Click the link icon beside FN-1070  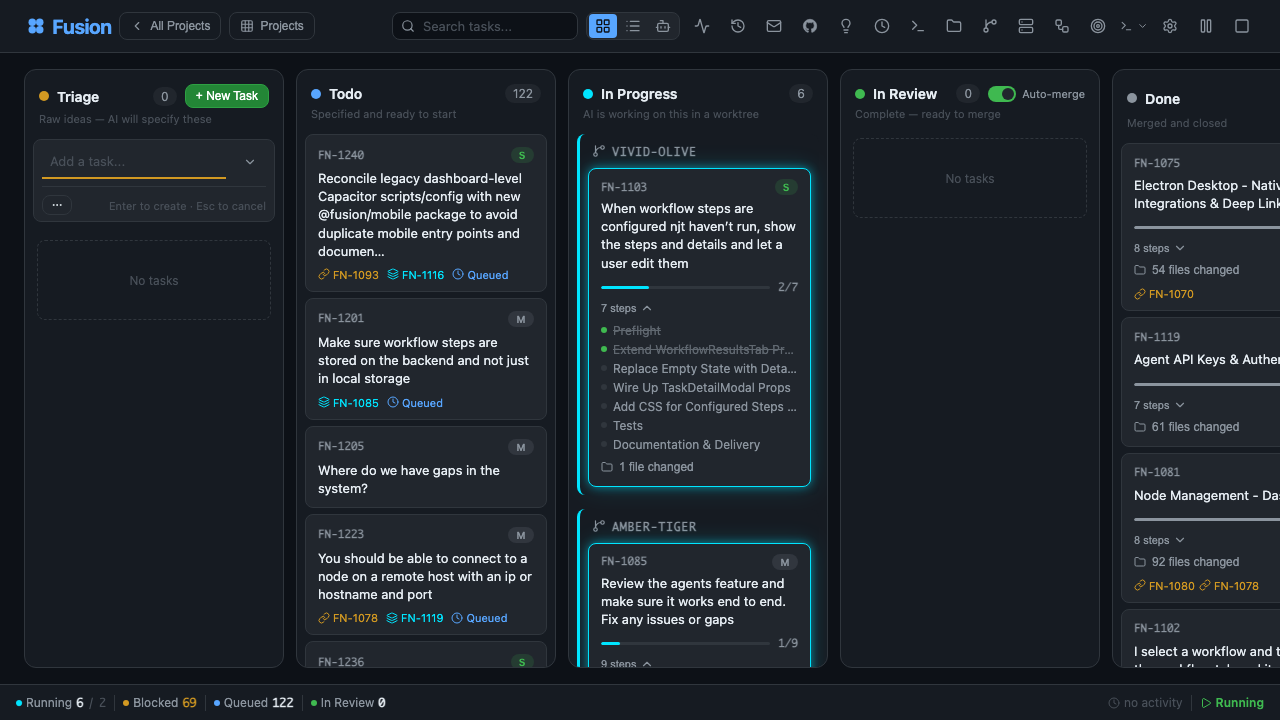[x=1140, y=294]
